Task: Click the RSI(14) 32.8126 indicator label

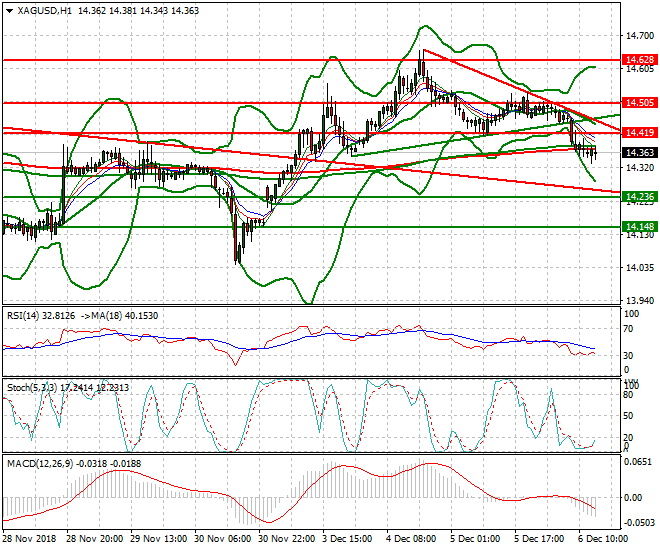Action: [x=41, y=316]
